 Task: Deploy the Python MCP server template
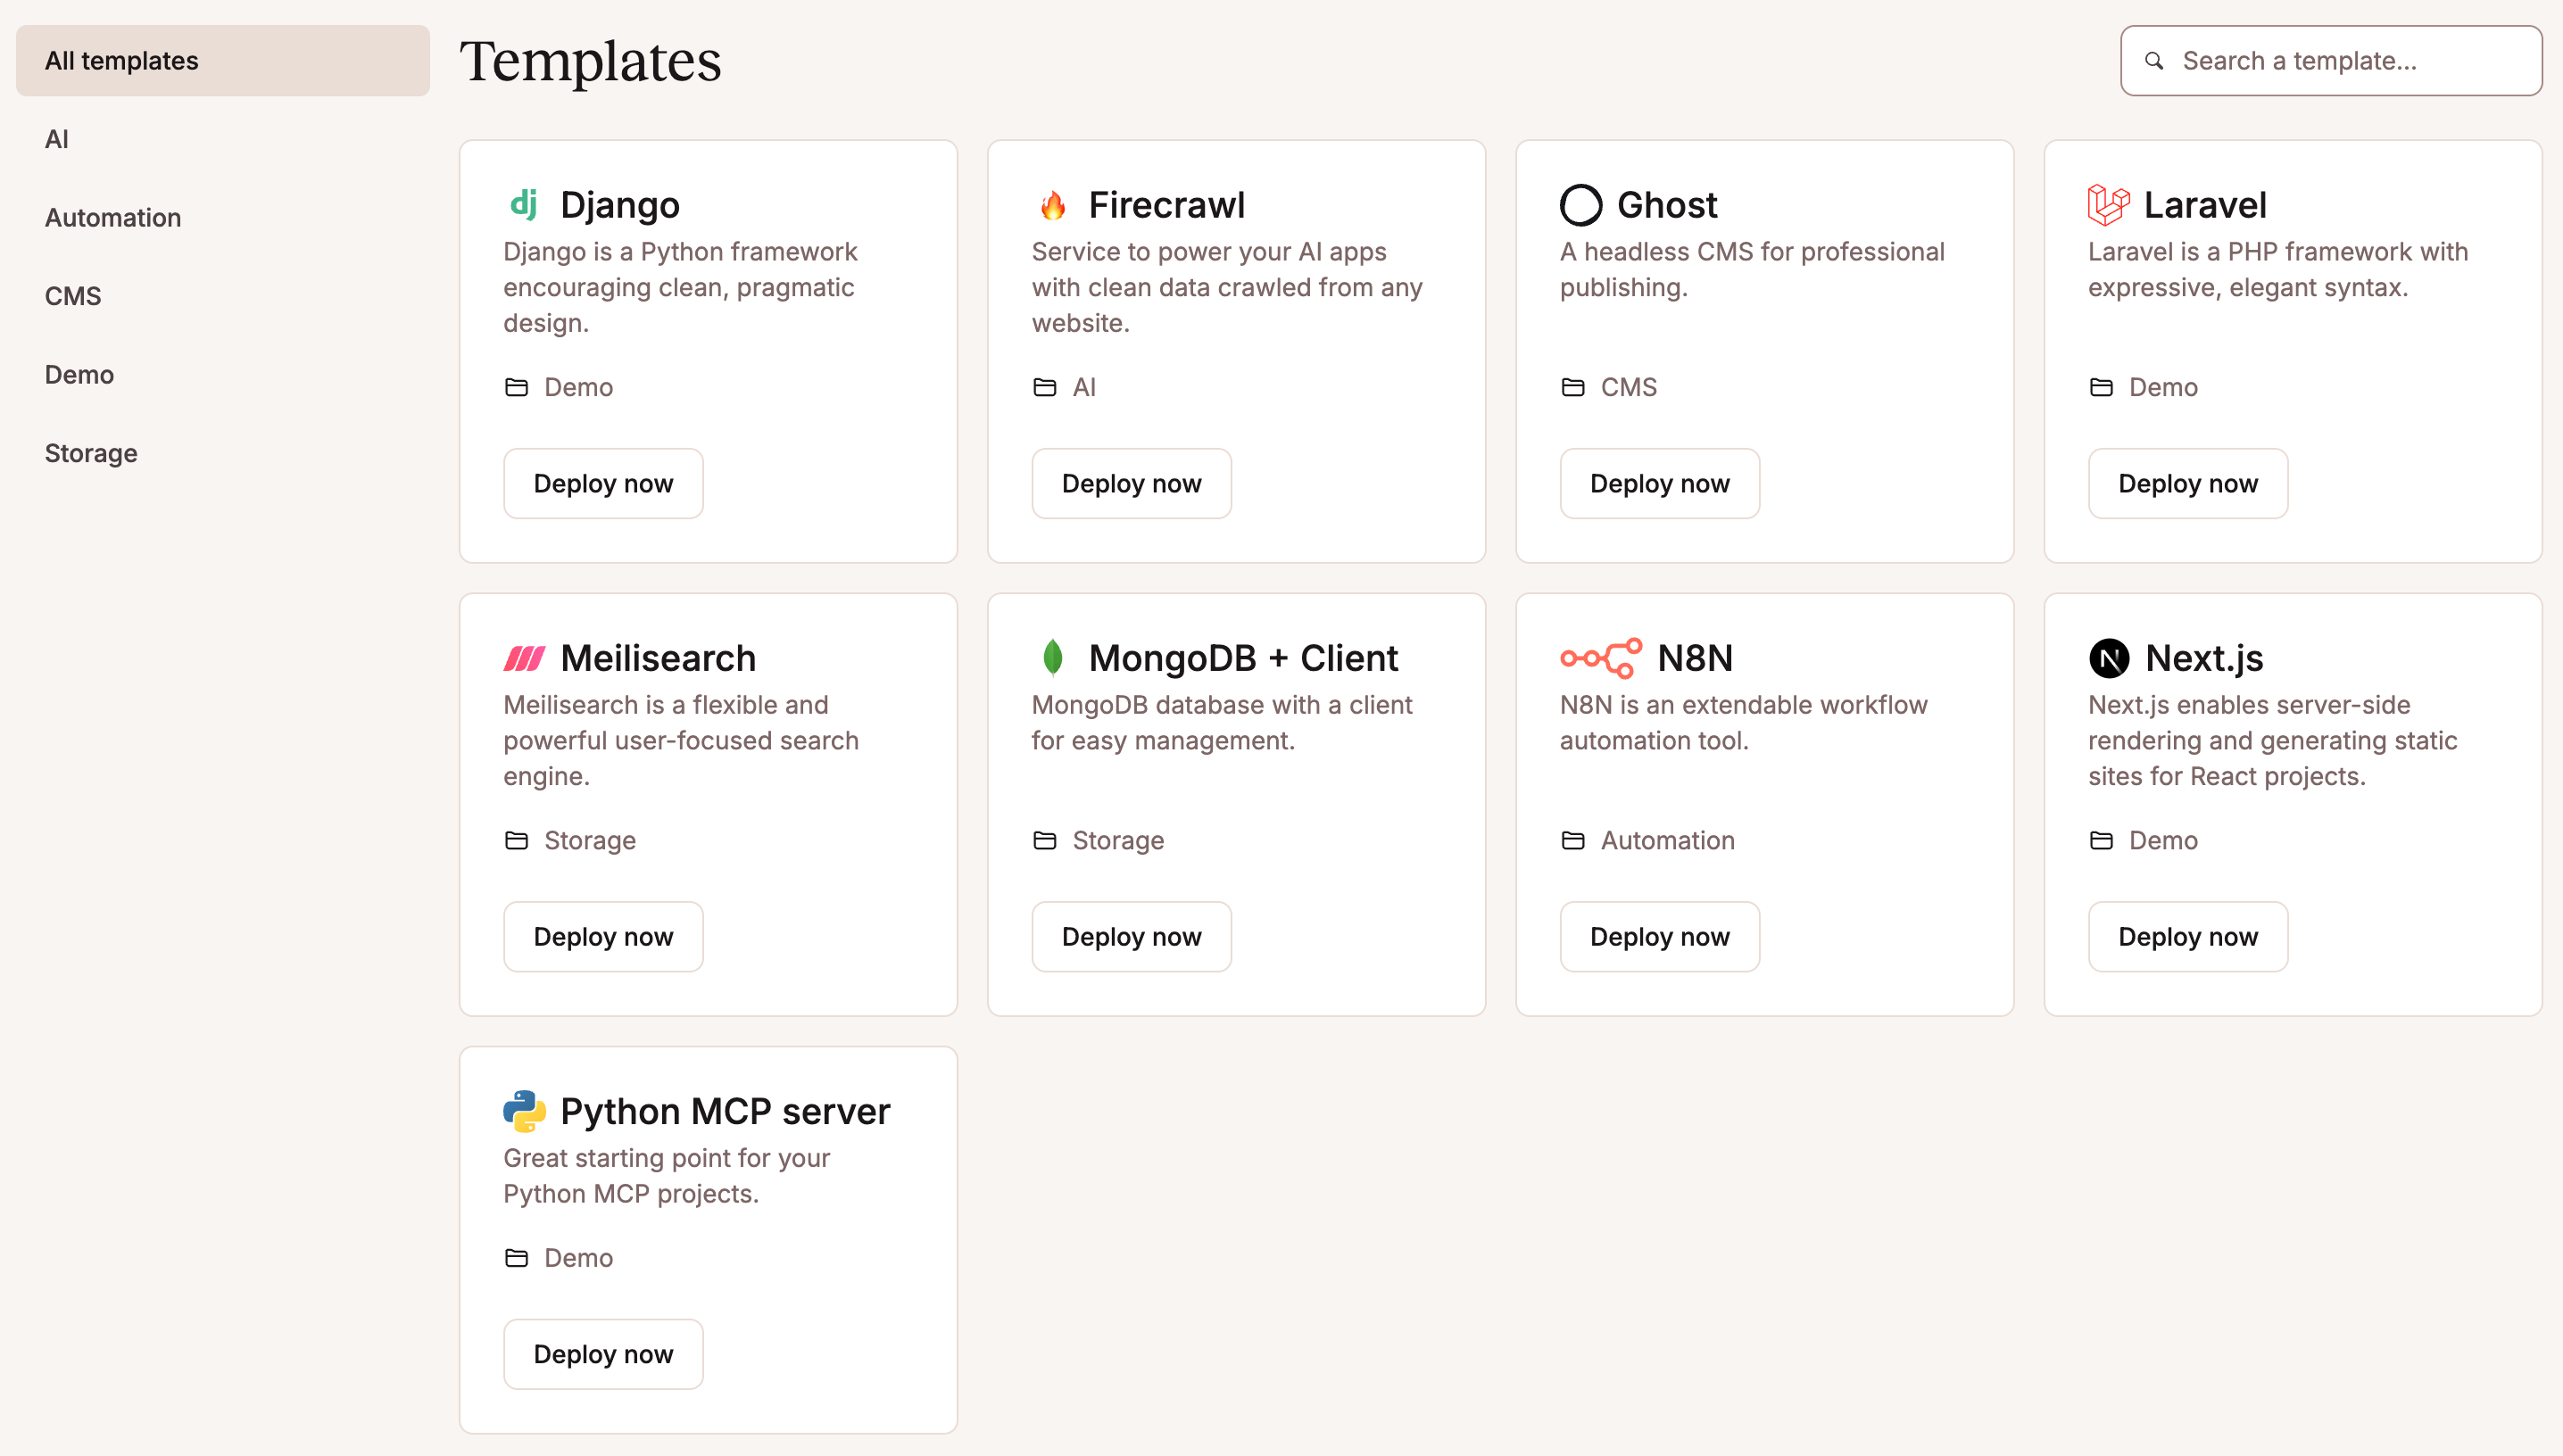(603, 1353)
